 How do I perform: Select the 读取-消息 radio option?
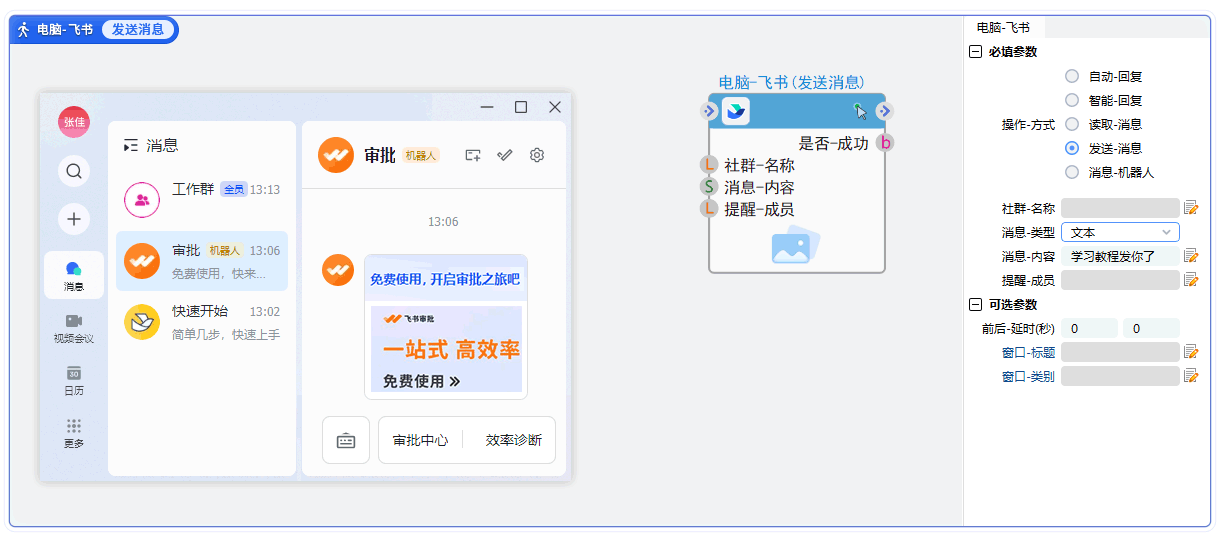(x=1072, y=124)
